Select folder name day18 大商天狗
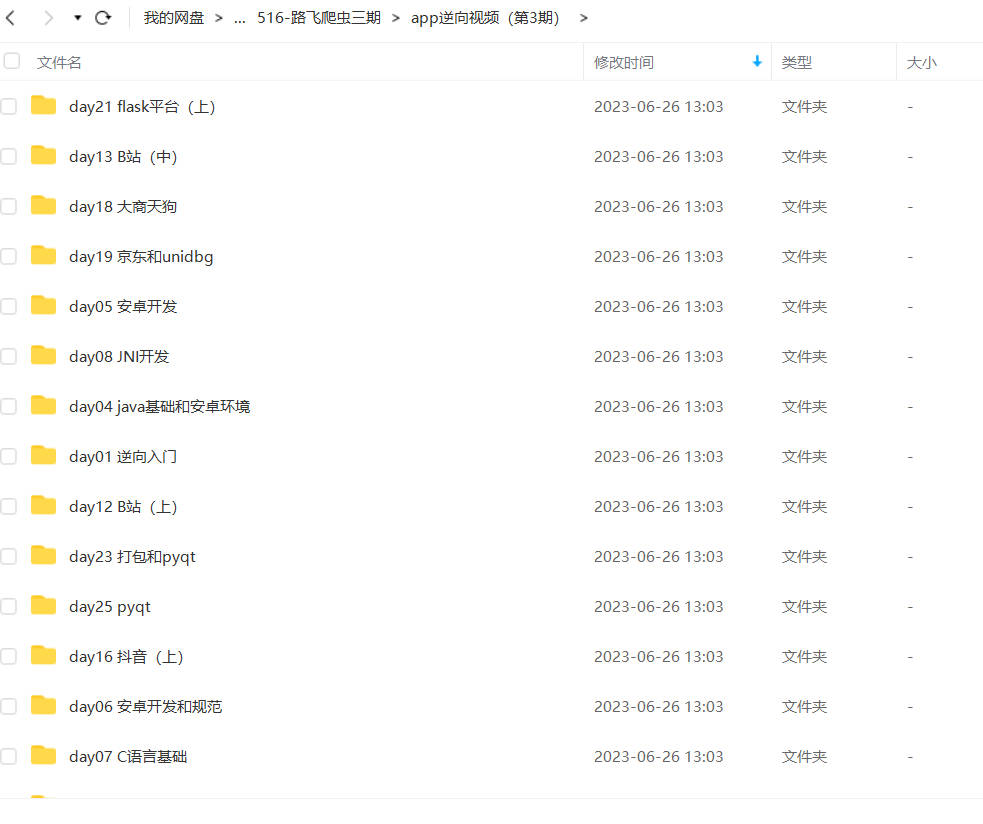The image size is (983, 824). tap(123, 207)
